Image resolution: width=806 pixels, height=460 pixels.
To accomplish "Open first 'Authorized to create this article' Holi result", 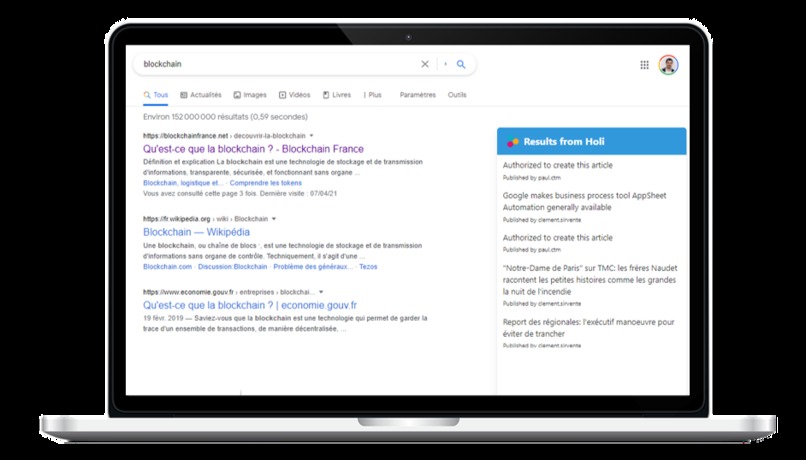I will click(x=558, y=165).
